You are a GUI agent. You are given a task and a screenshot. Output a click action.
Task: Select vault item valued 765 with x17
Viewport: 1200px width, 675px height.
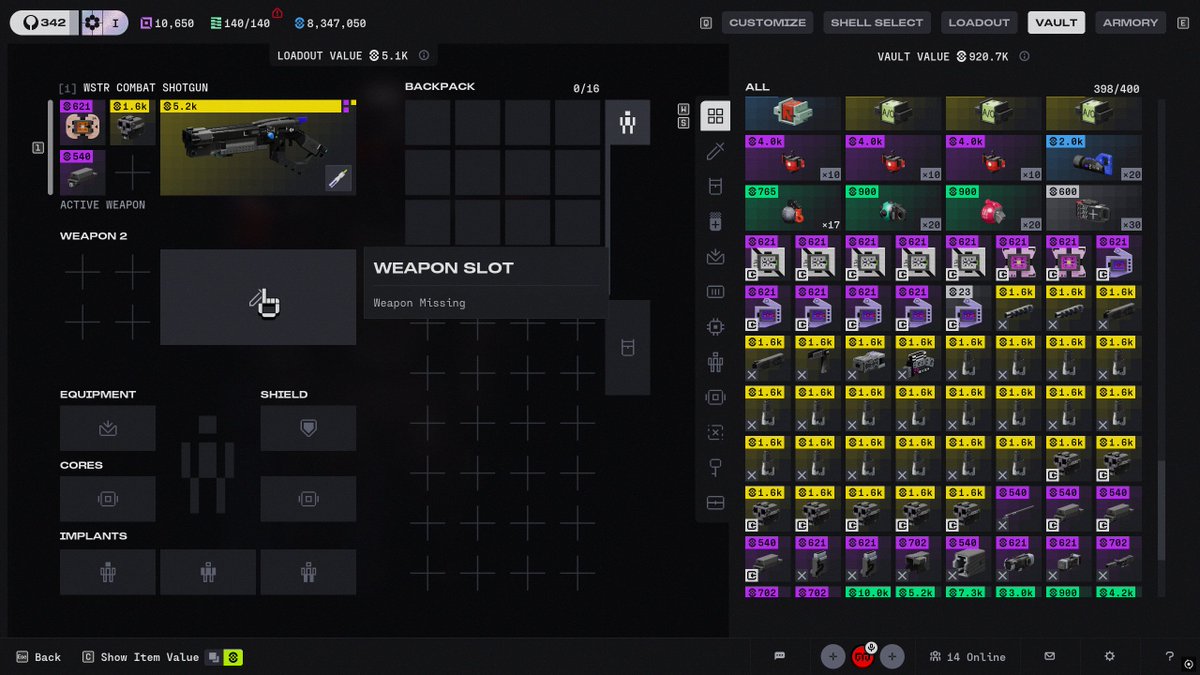pos(792,207)
